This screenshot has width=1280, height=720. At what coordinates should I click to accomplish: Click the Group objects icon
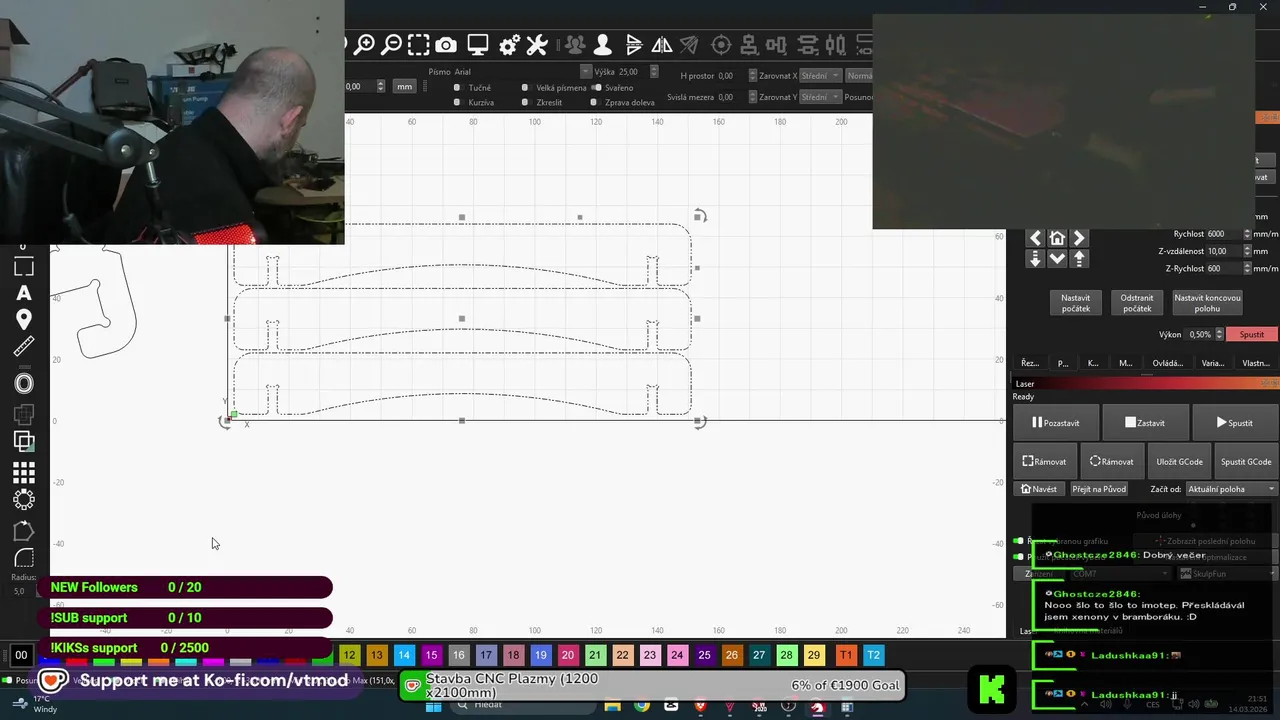(574, 45)
